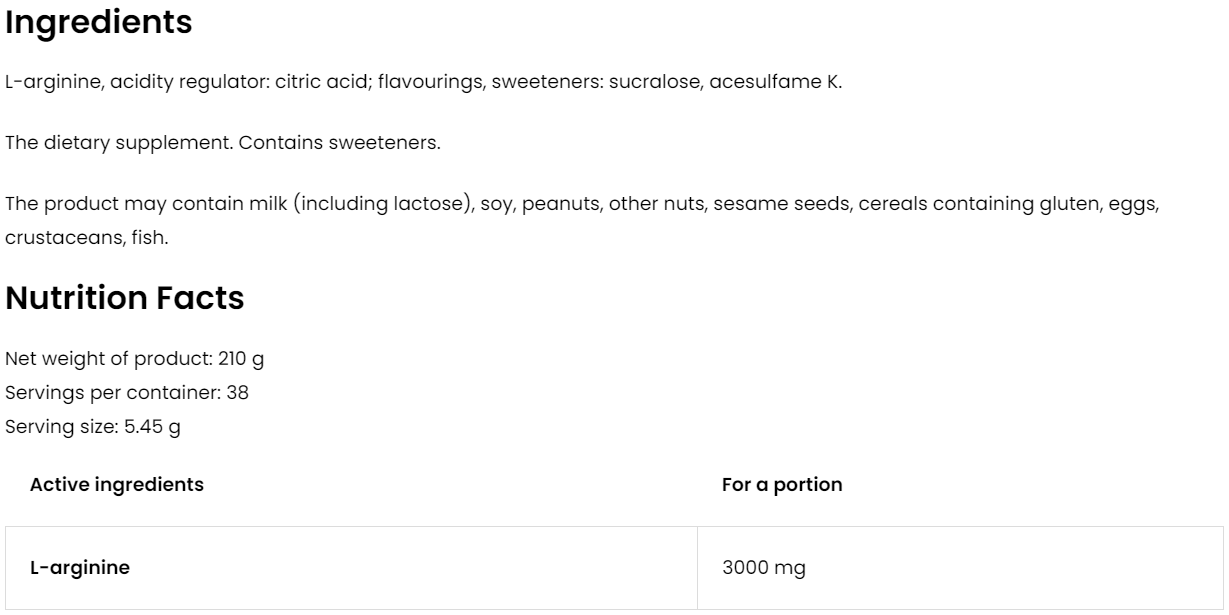Click the Nutrition Facts heading
The width and height of the screenshot is (1229, 615).
pyautogui.click(x=125, y=298)
